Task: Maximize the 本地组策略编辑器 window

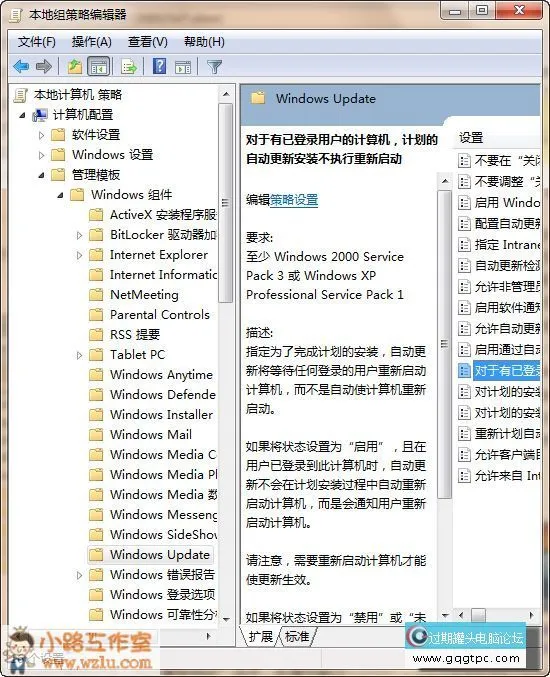Action: (482, 10)
